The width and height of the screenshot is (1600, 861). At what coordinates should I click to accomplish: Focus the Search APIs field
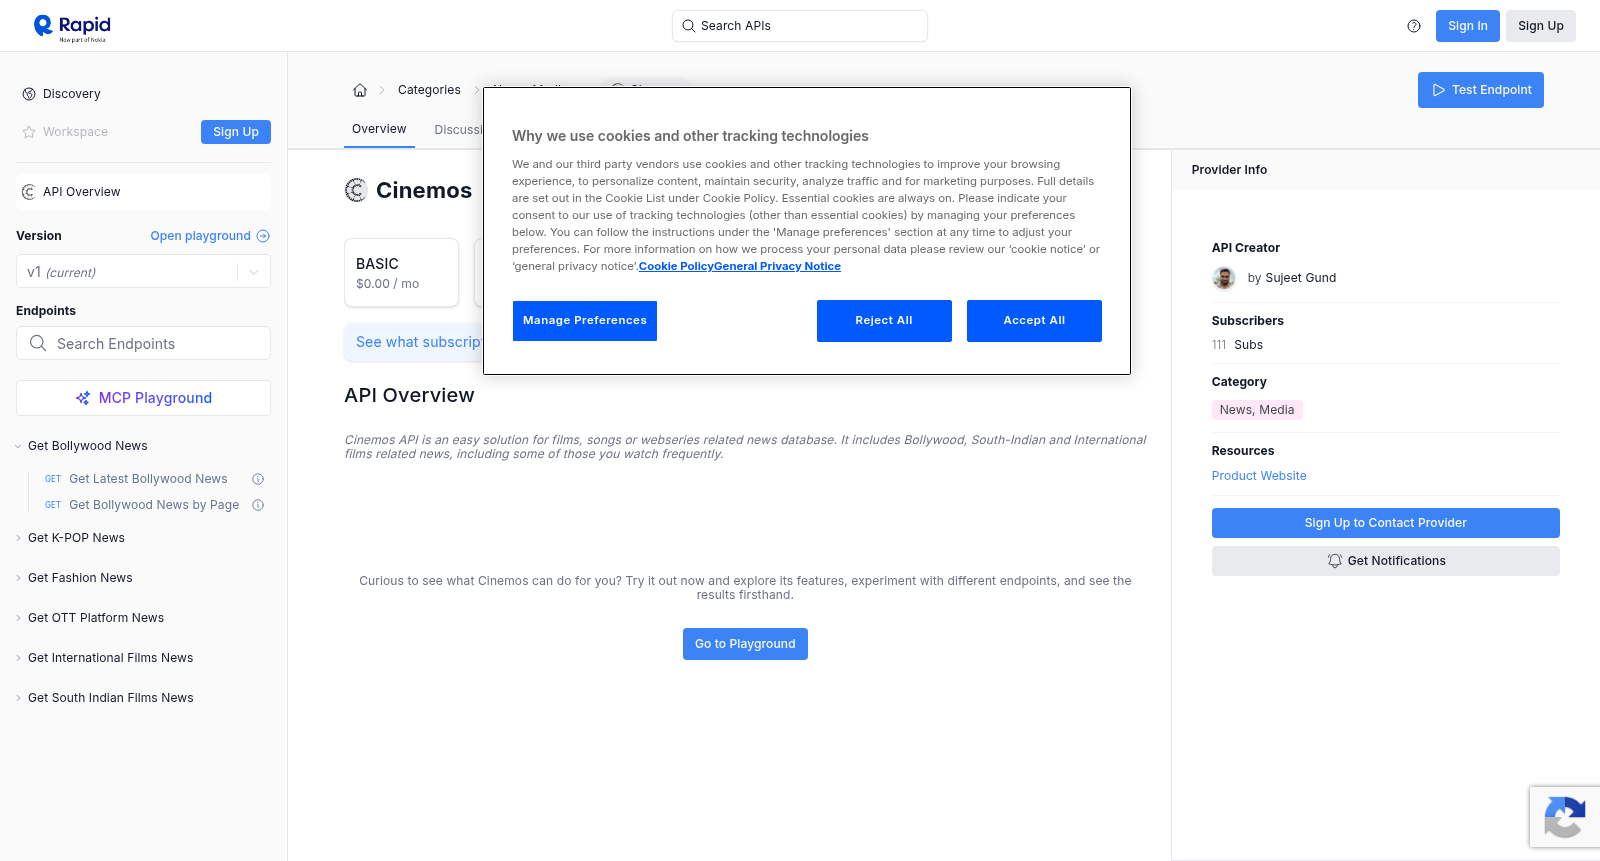[x=800, y=26]
